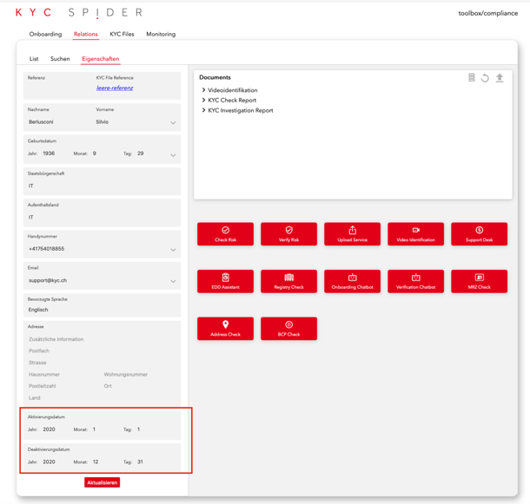Edit Deaktivierungsdatum year field
The width and height of the screenshot is (530, 504).
click(49, 462)
